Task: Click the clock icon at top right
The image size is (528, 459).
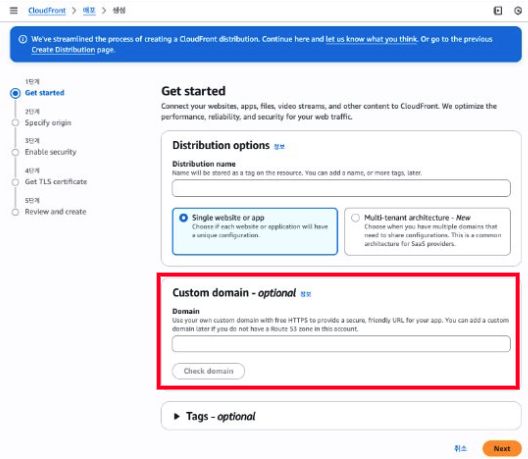Action: 518,11
